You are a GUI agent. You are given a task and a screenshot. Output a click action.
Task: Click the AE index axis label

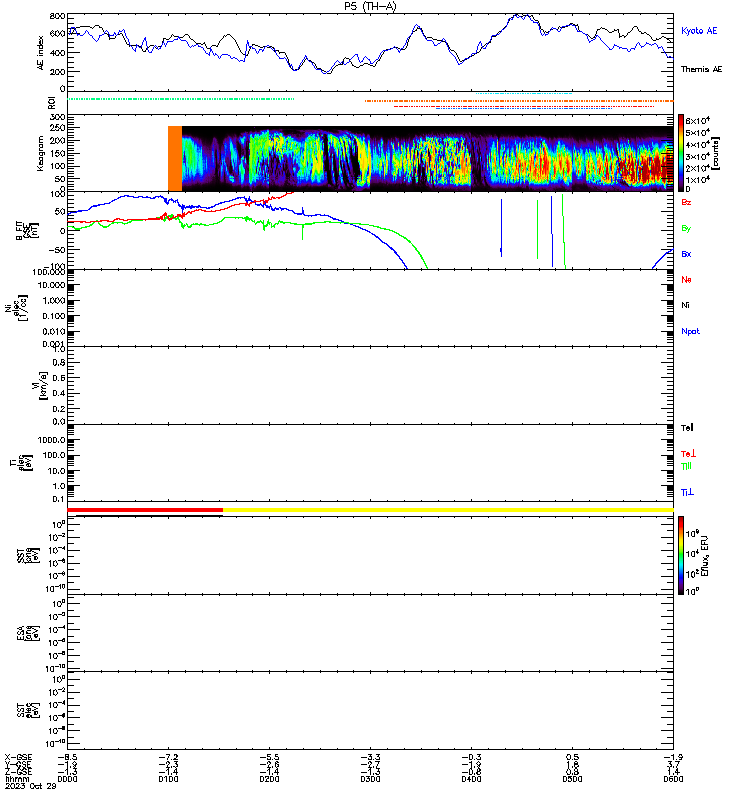40,53
